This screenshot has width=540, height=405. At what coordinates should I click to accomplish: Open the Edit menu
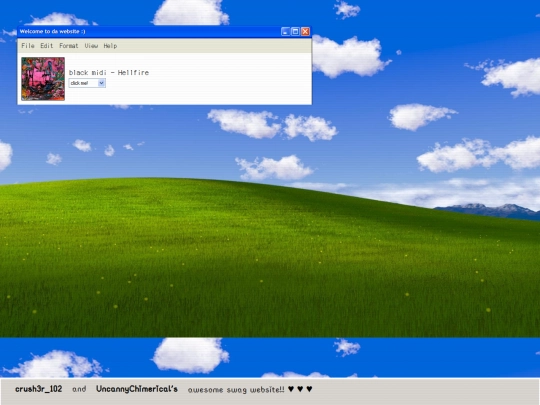click(46, 45)
